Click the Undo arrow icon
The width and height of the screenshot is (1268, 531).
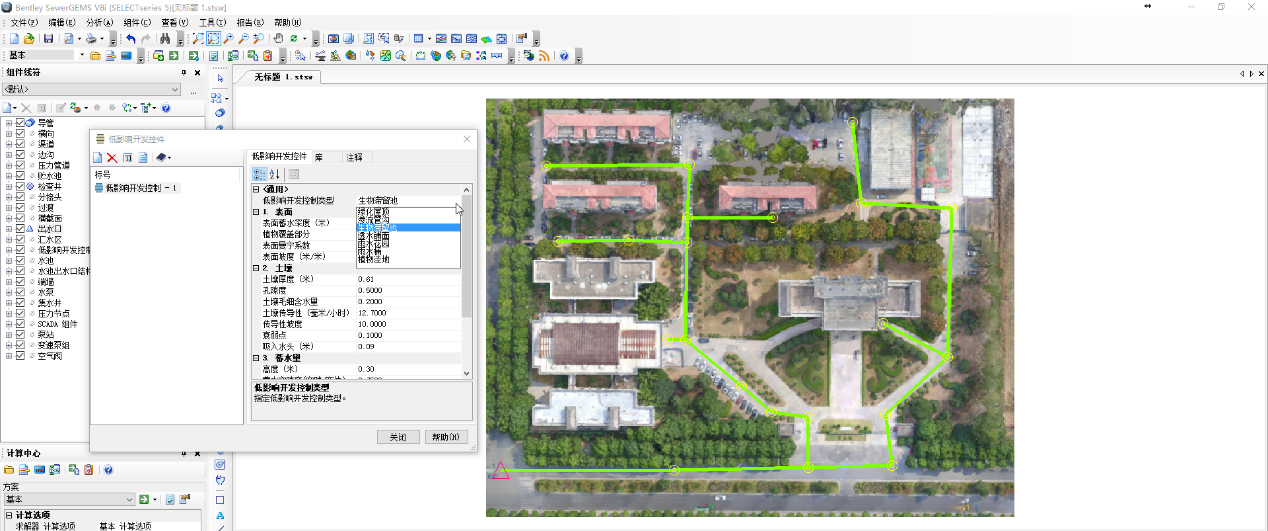[x=130, y=39]
